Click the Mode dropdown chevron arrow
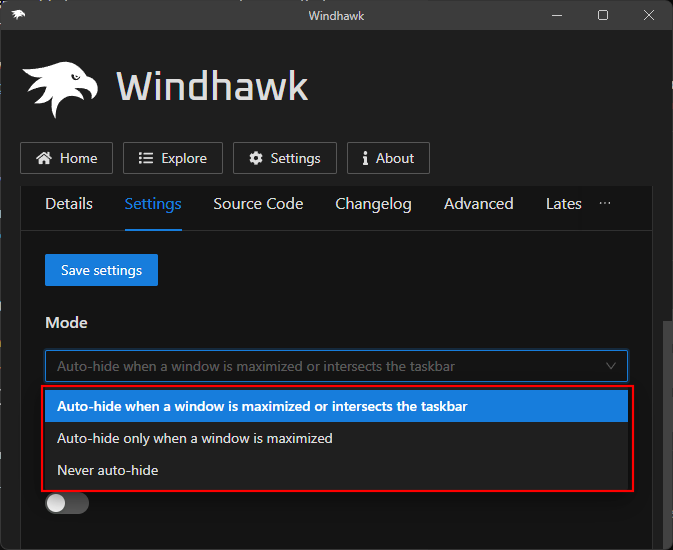 [611, 366]
